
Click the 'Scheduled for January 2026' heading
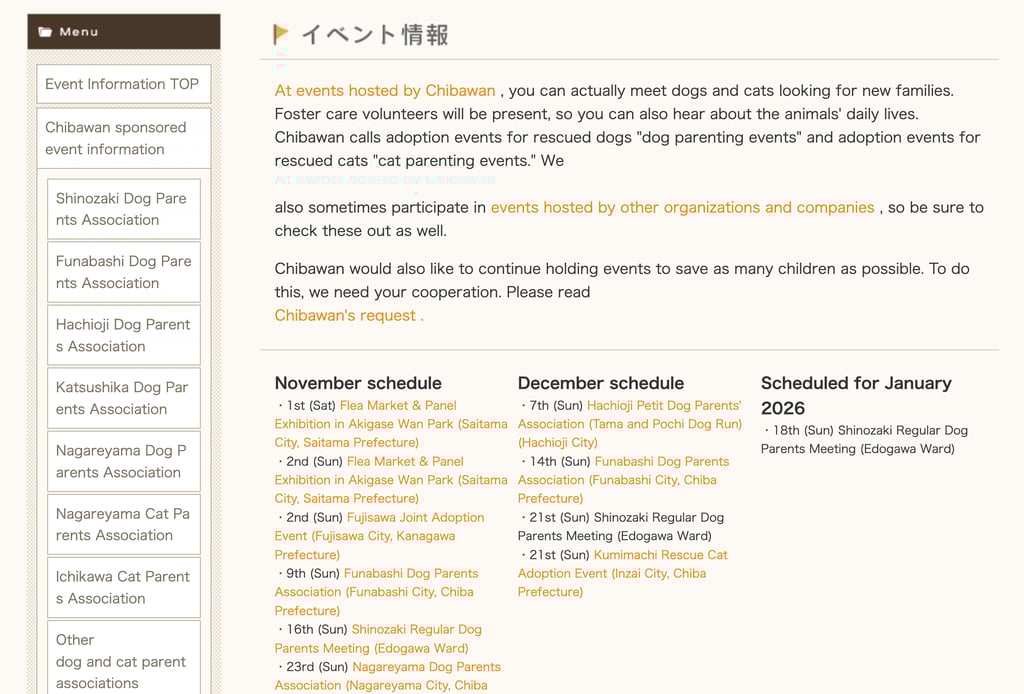[x=856, y=395]
